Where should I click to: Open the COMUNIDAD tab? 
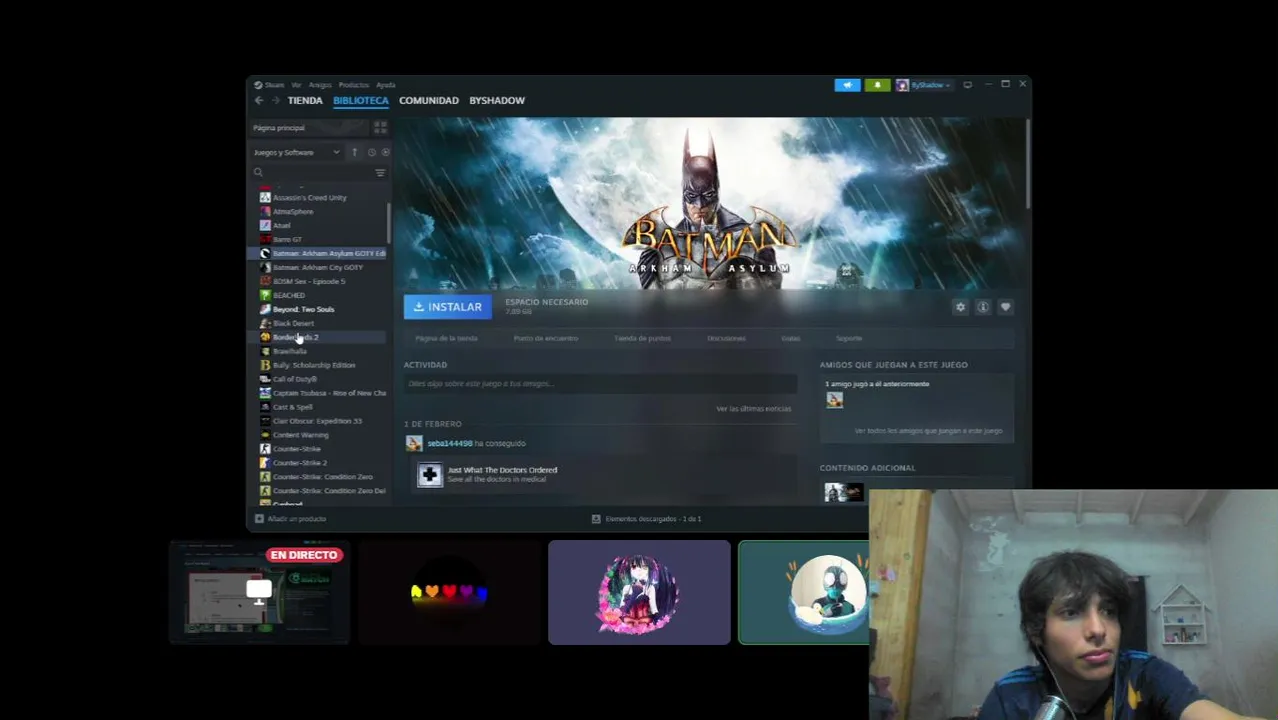(x=429, y=100)
